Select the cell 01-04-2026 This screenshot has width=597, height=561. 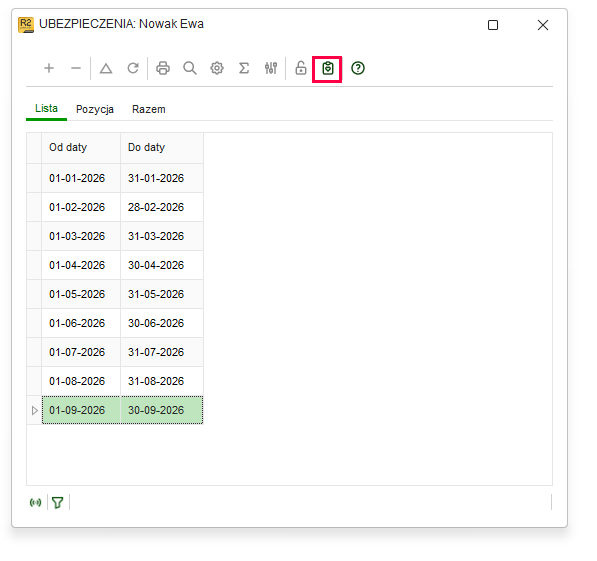(x=81, y=265)
